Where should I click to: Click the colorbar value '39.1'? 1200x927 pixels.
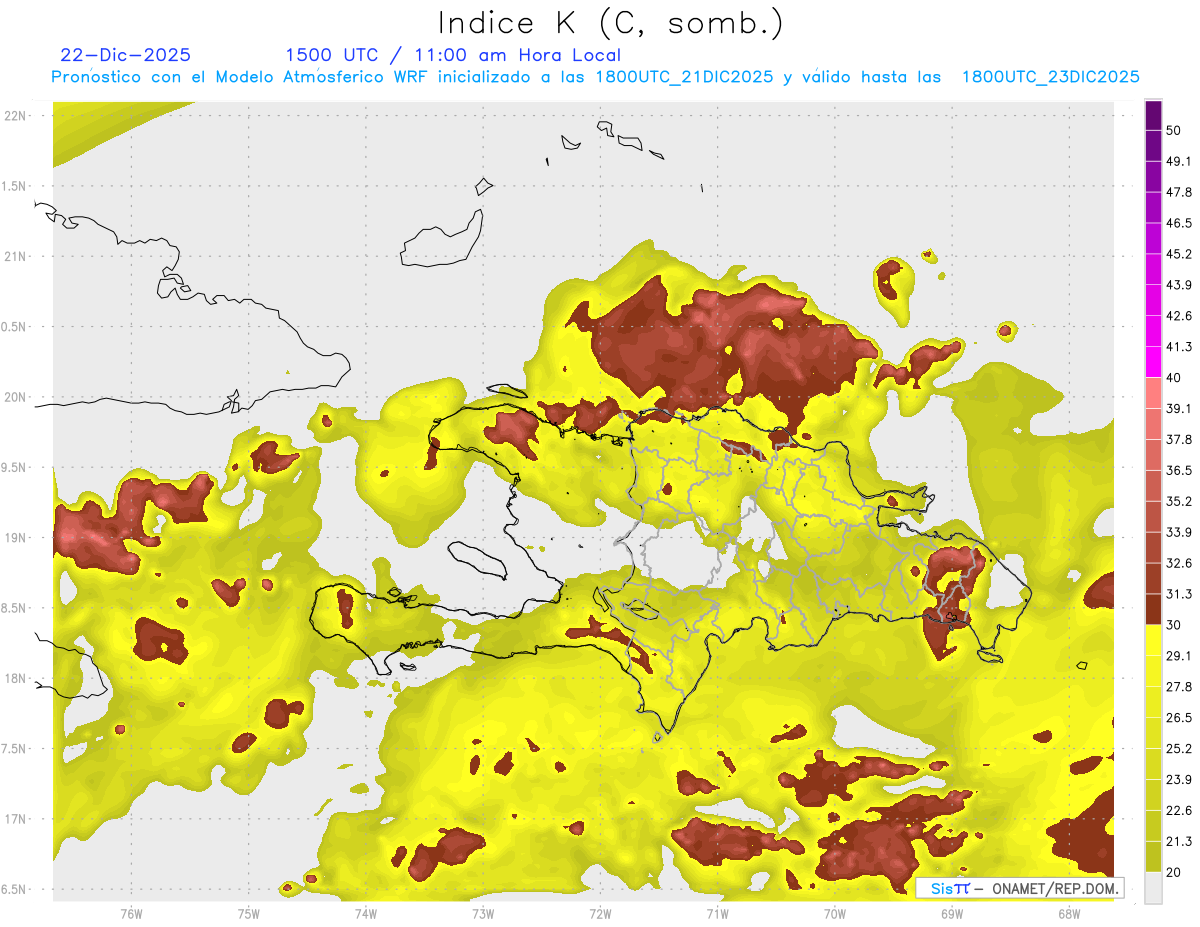1179,408
